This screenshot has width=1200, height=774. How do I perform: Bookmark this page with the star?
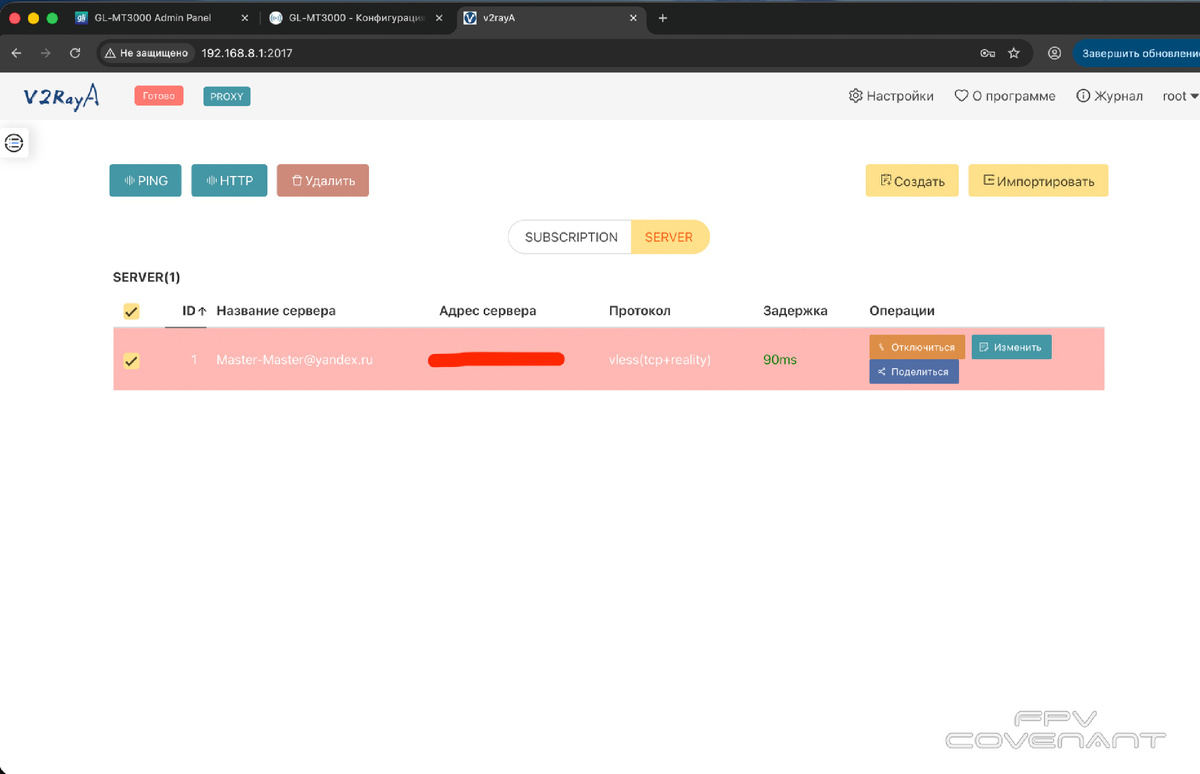[1014, 53]
